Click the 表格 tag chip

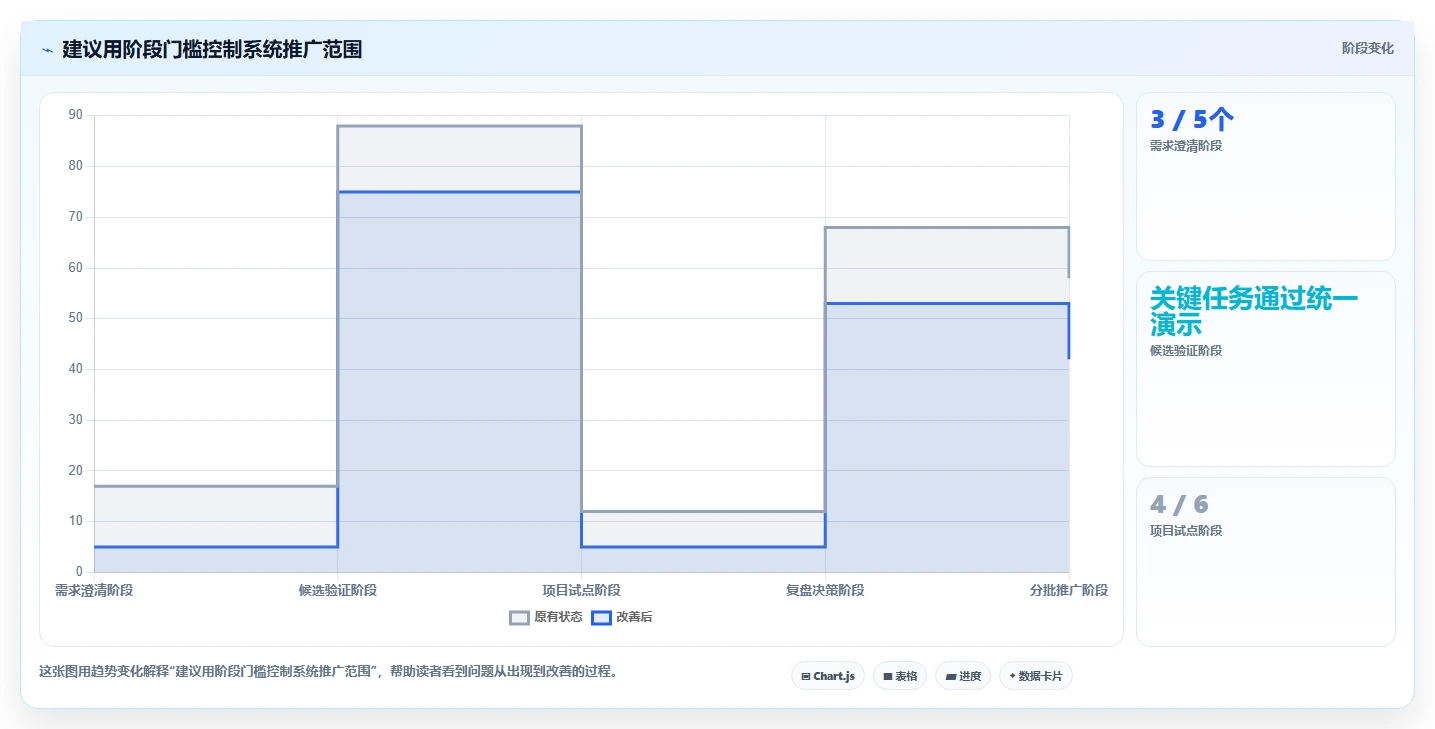pyautogui.click(x=900, y=676)
